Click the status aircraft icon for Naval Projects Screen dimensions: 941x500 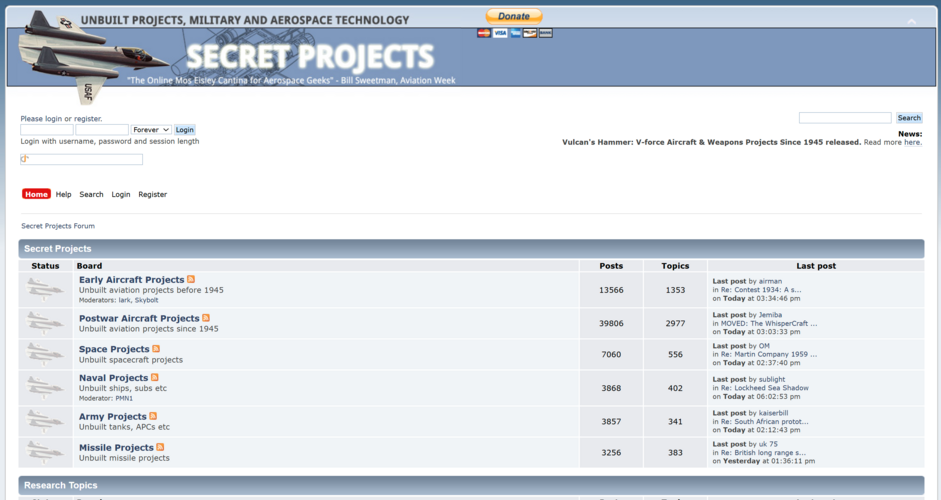[45, 388]
